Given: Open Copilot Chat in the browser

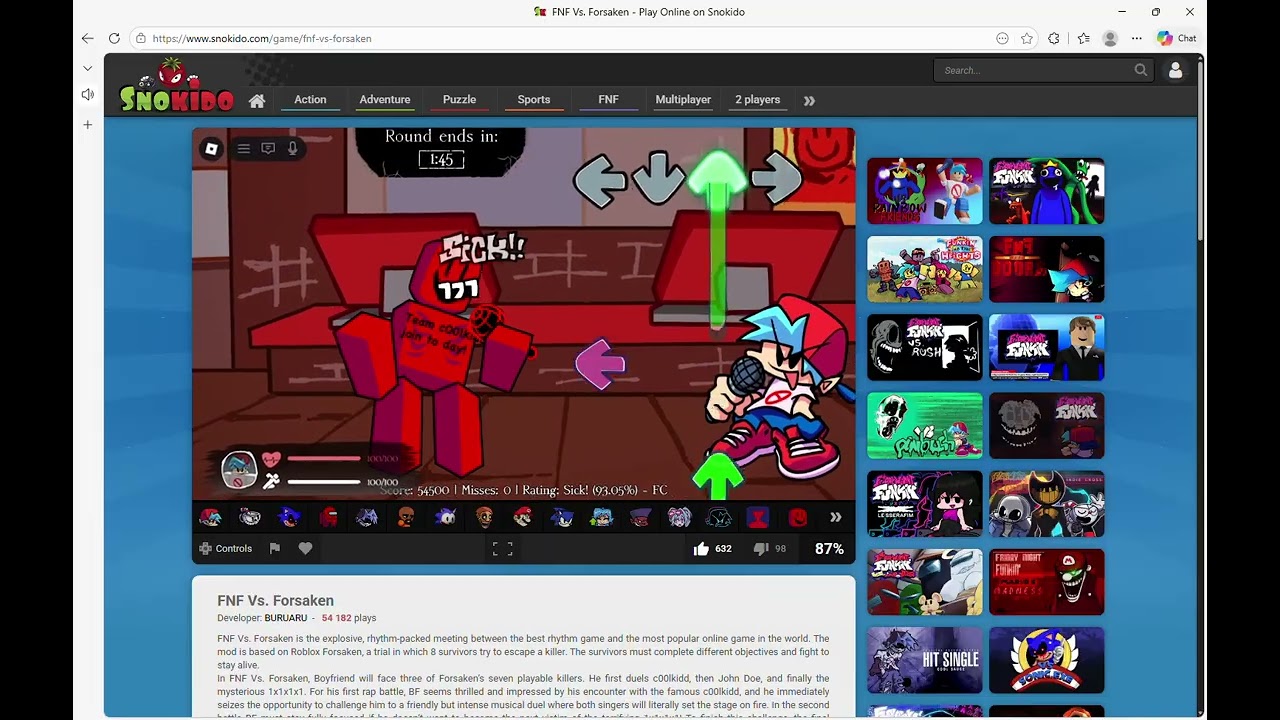Looking at the screenshot, I should (x=1177, y=38).
